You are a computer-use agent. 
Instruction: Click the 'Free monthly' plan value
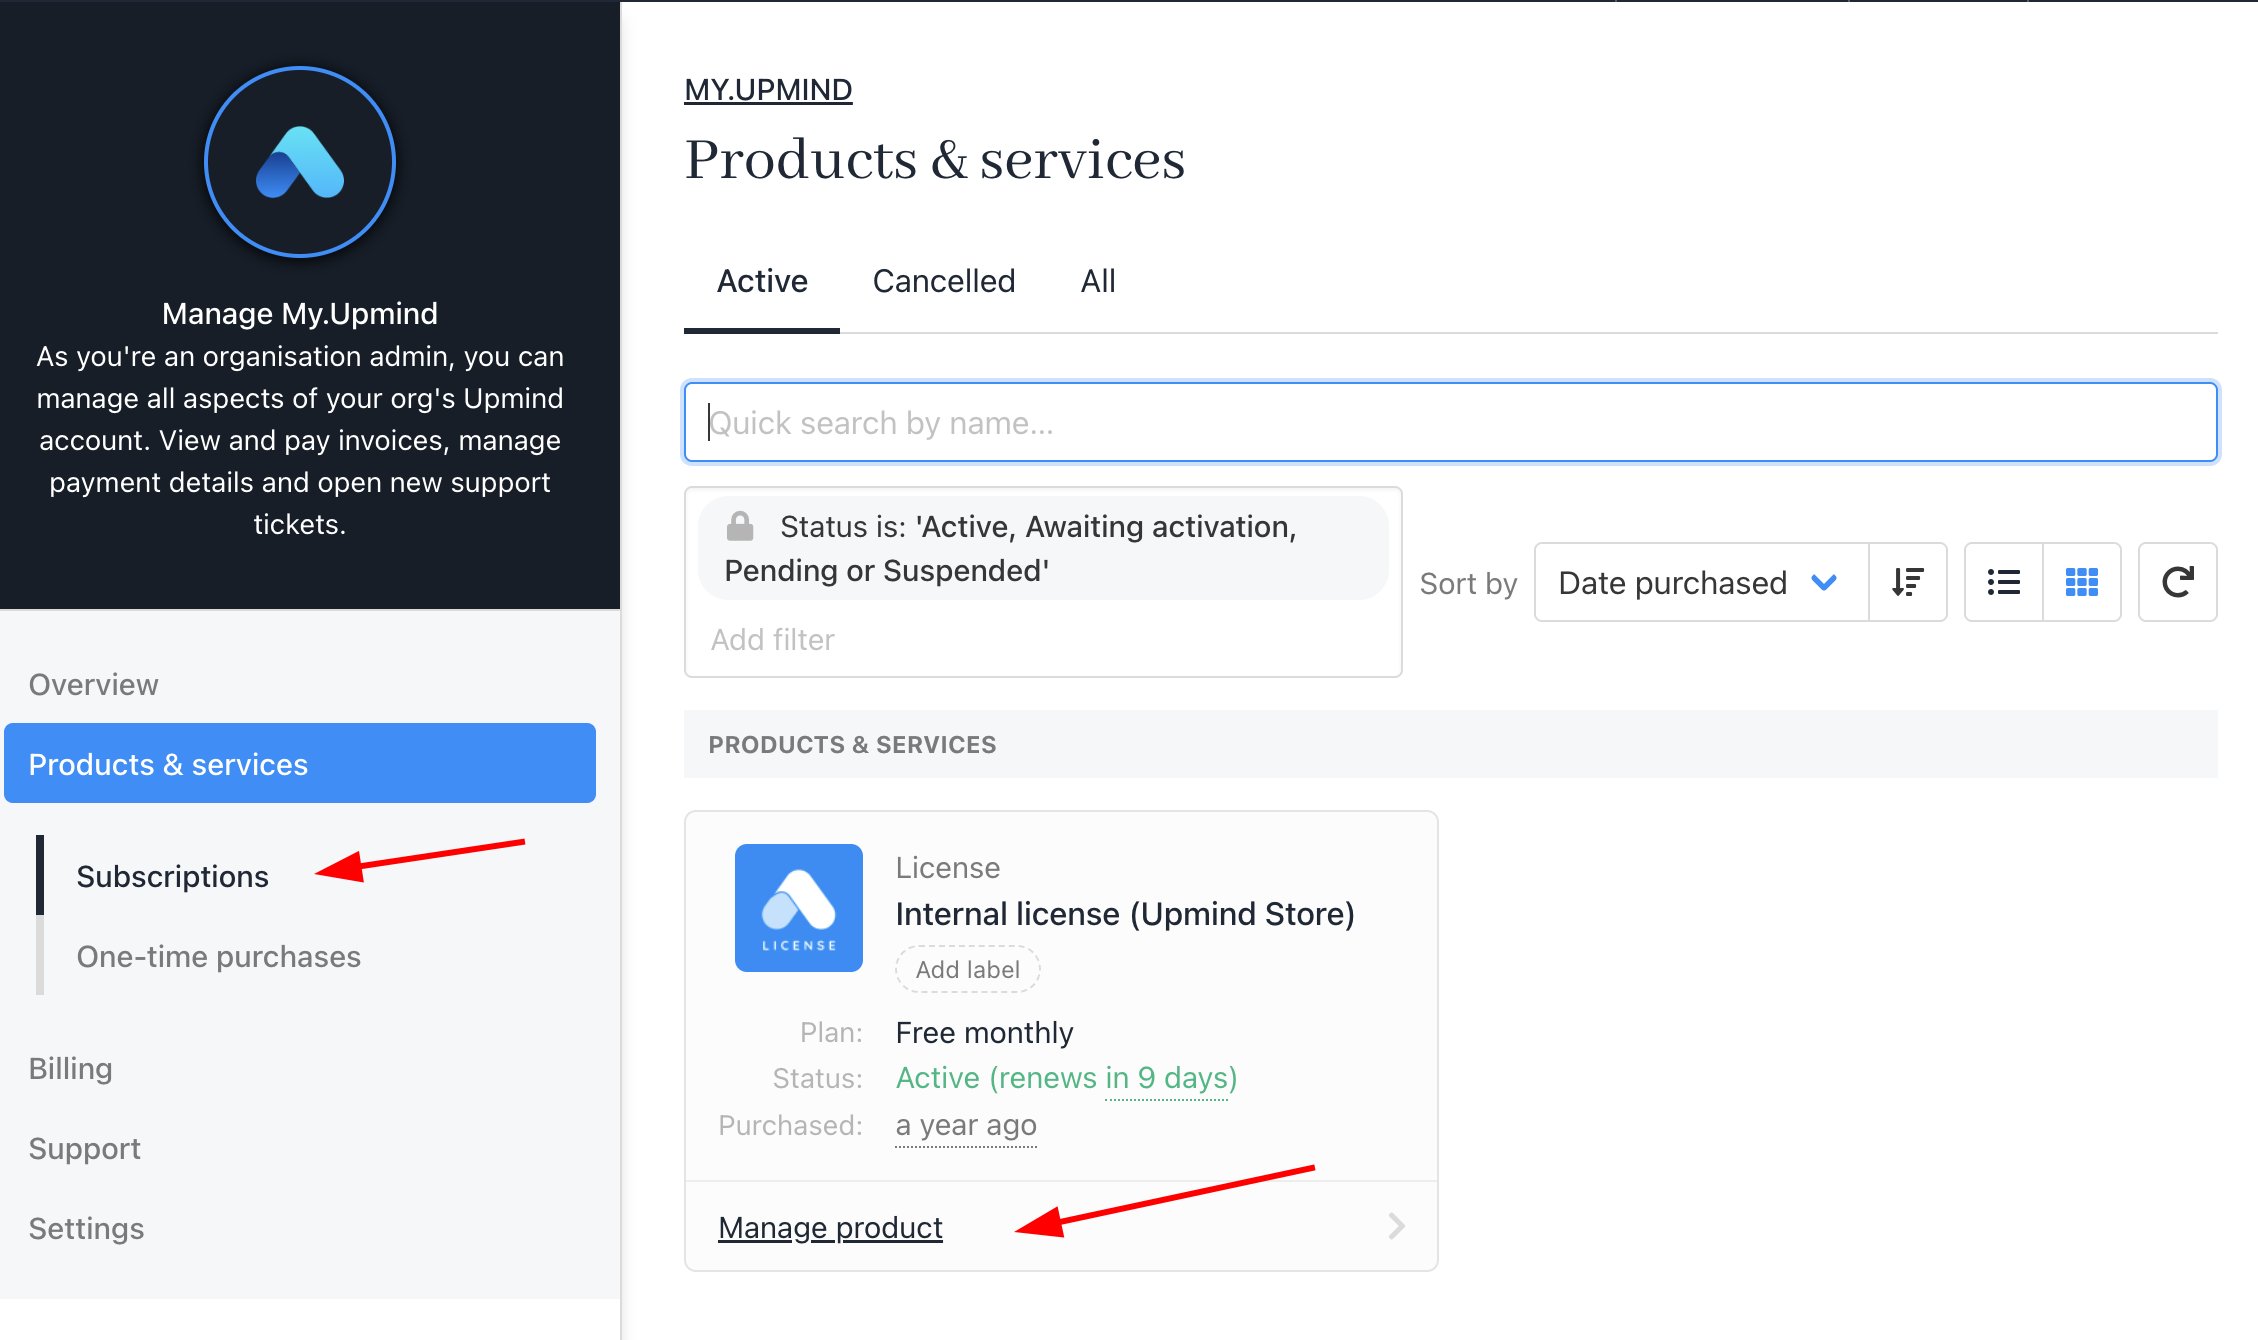point(984,1032)
